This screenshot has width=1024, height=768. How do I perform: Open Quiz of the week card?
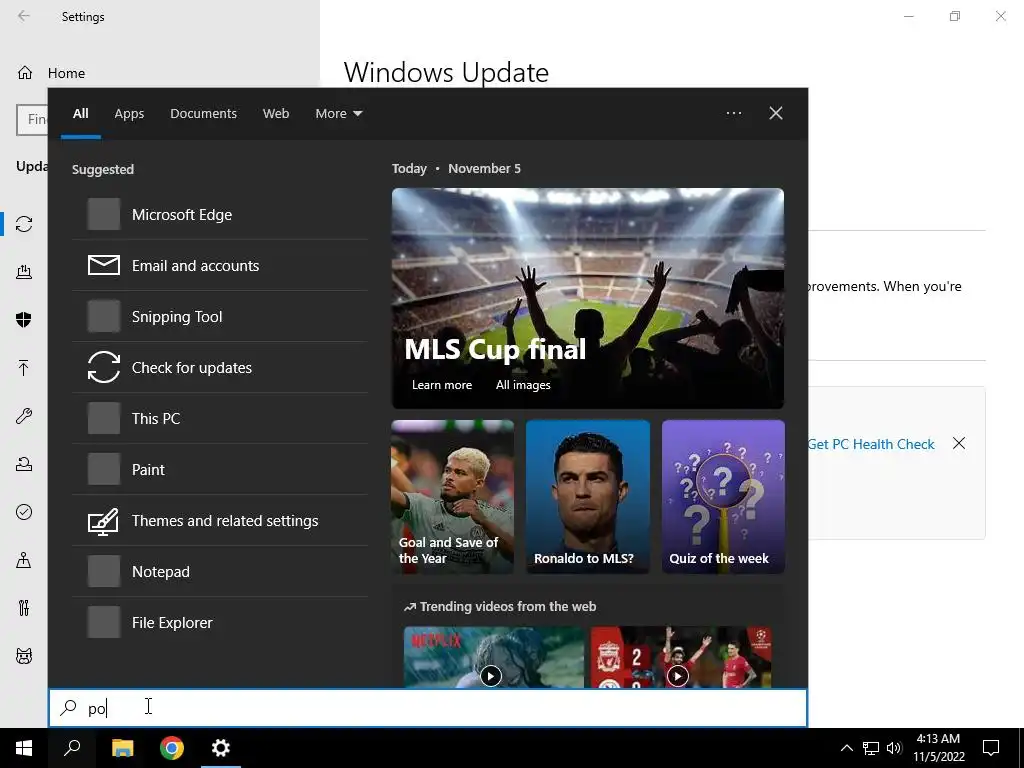(723, 497)
